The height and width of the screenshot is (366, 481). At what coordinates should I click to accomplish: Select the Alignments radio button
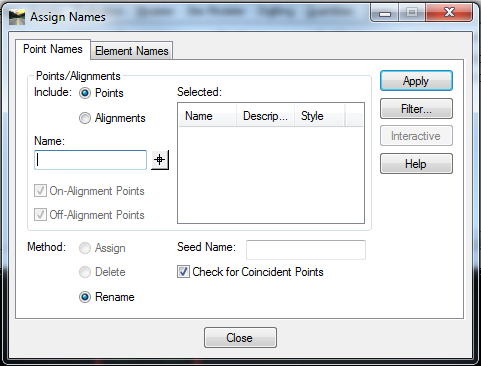coord(85,118)
